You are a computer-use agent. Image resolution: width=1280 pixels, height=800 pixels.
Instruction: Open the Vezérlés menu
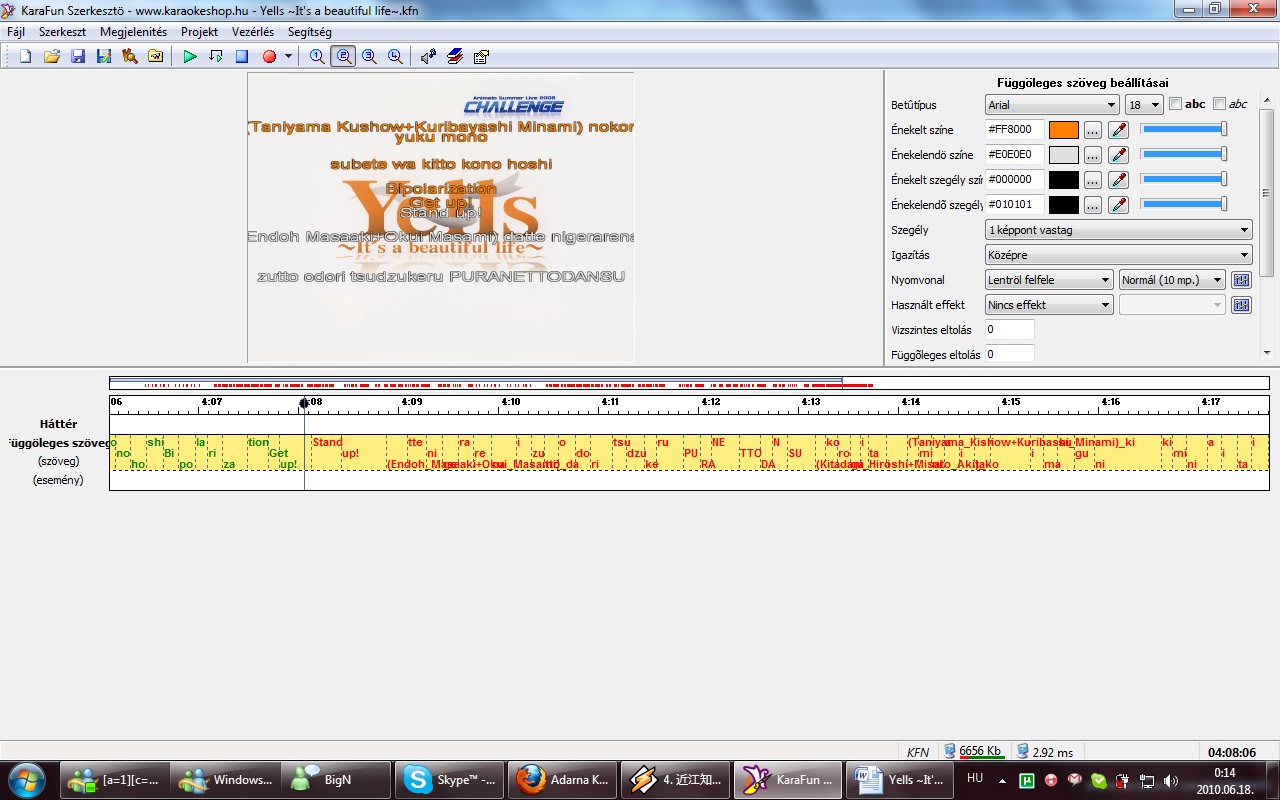(253, 32)
